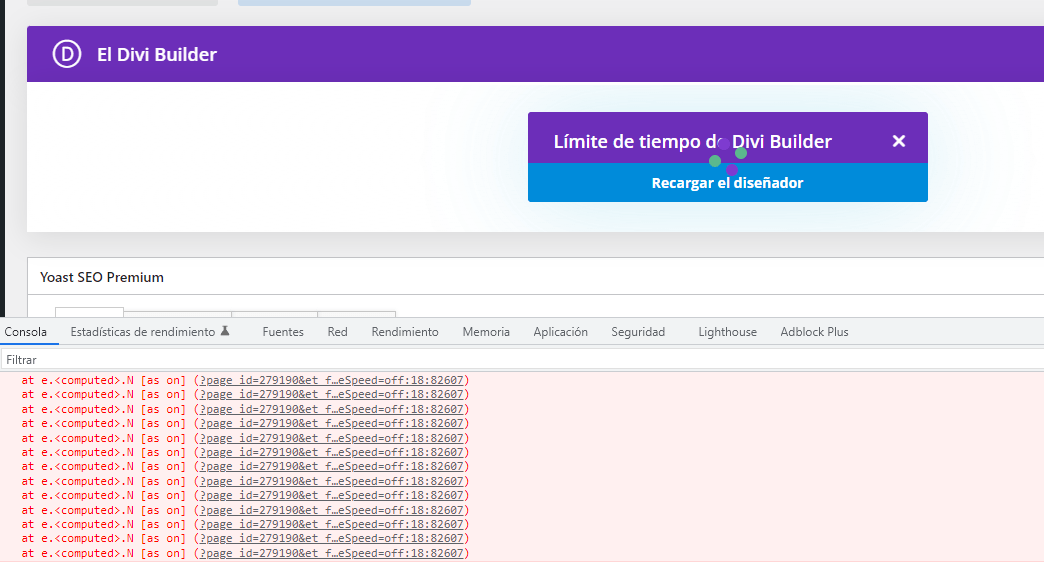Focus the Filtrar console input field
The image size is (1044, 585).
point(522,359)
